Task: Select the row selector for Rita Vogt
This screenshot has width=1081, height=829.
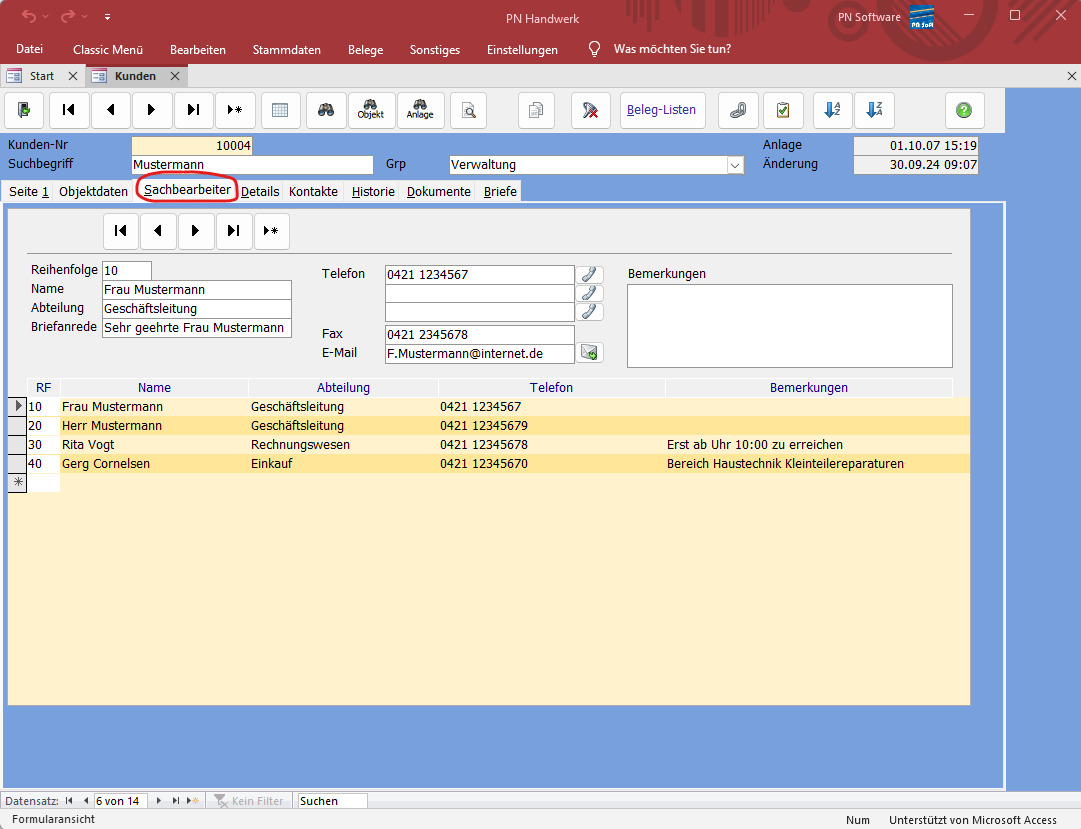Action: pos(17,445)
